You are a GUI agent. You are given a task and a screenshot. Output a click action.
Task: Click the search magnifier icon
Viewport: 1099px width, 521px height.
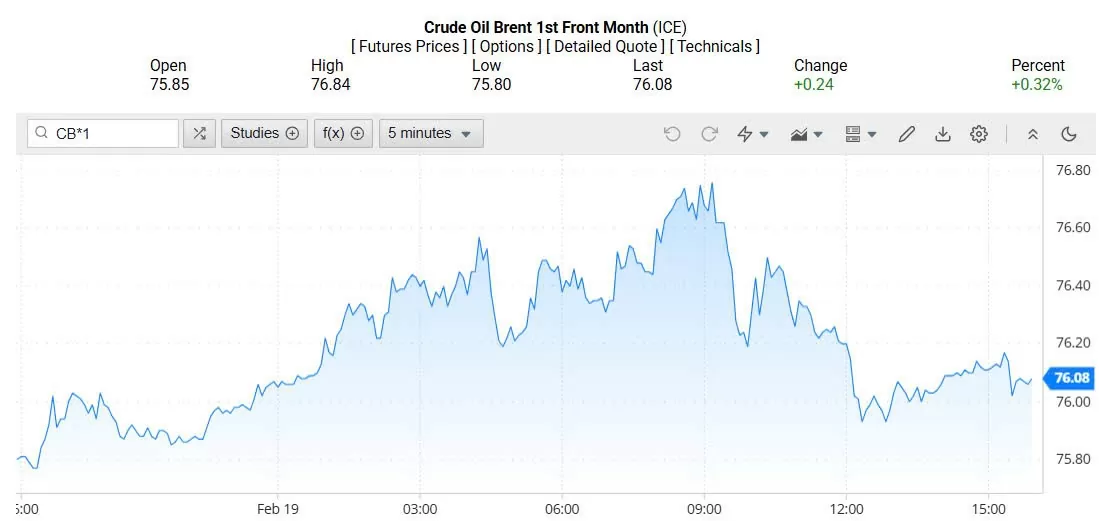pyautogui.click(x=41, y=133)
